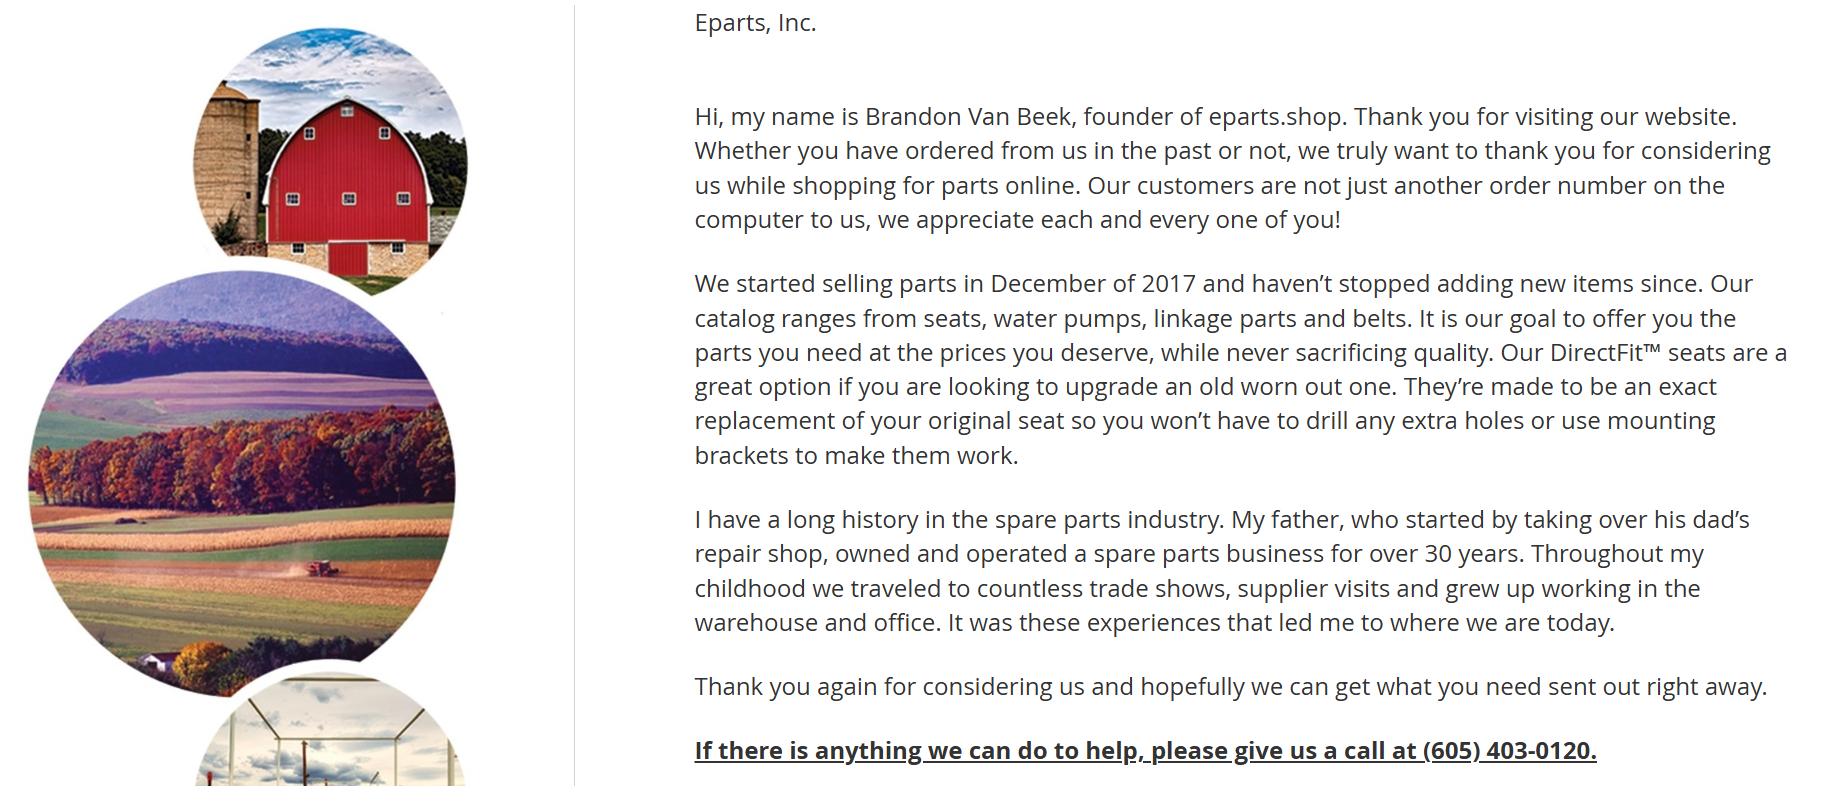Click the red barn circular image

(330, 160)
